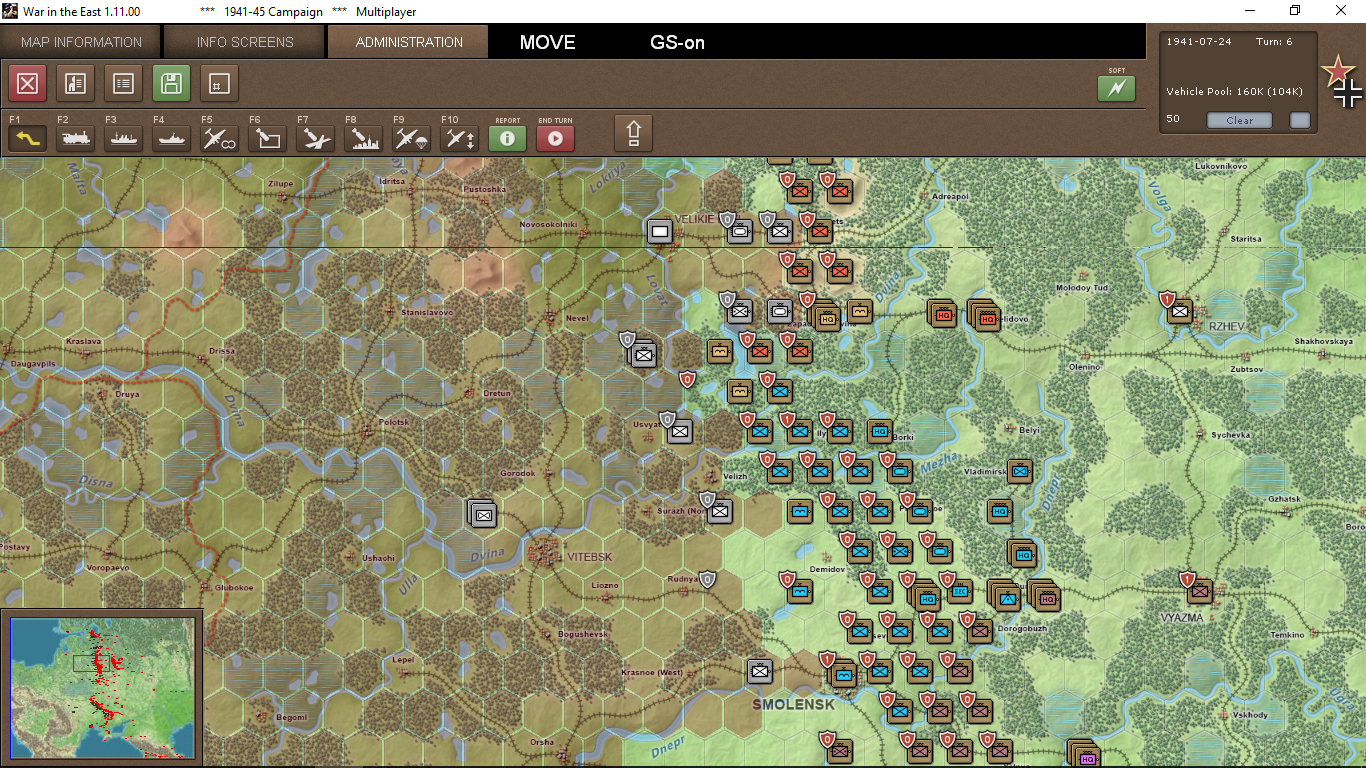Select F4 amphibious ship icon

[172, 139]
